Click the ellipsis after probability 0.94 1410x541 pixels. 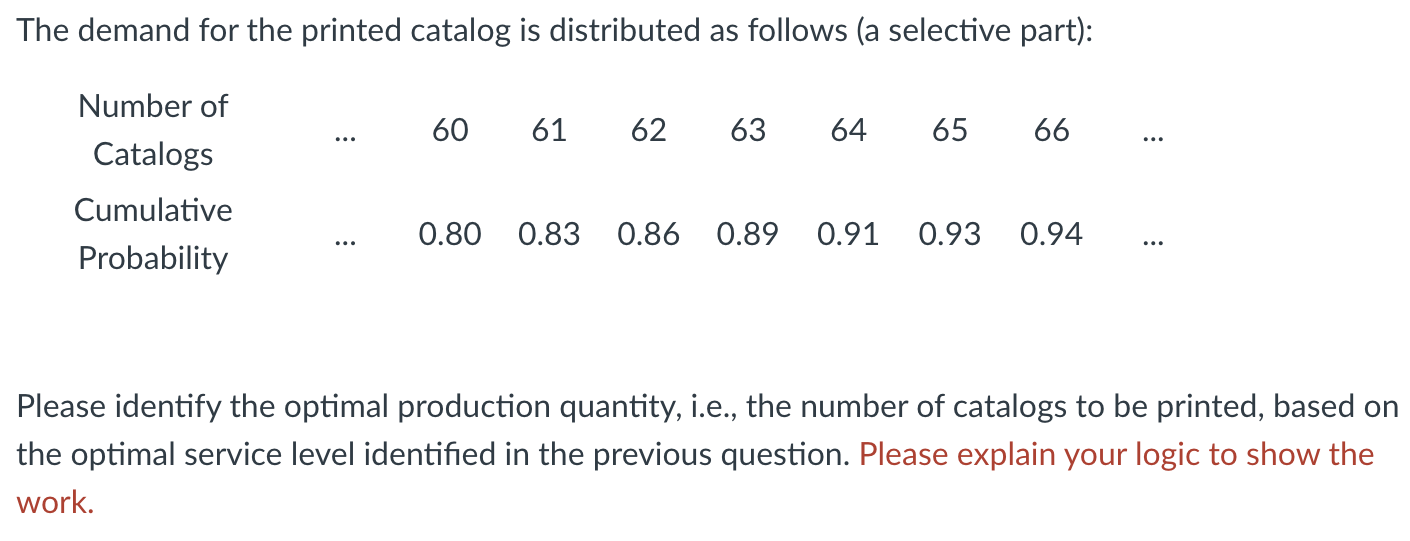point(1153,242)
